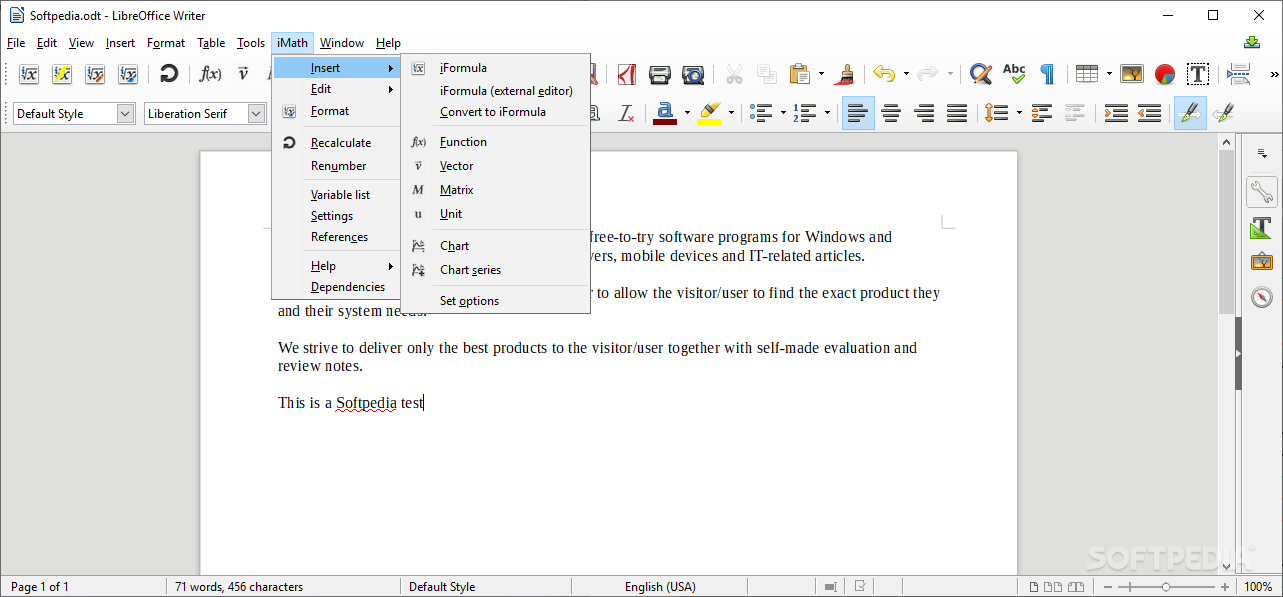This screenshot has width=1283, height=597.
Task: Click the Export as PDF icon
Action: (x=627, y=74)
